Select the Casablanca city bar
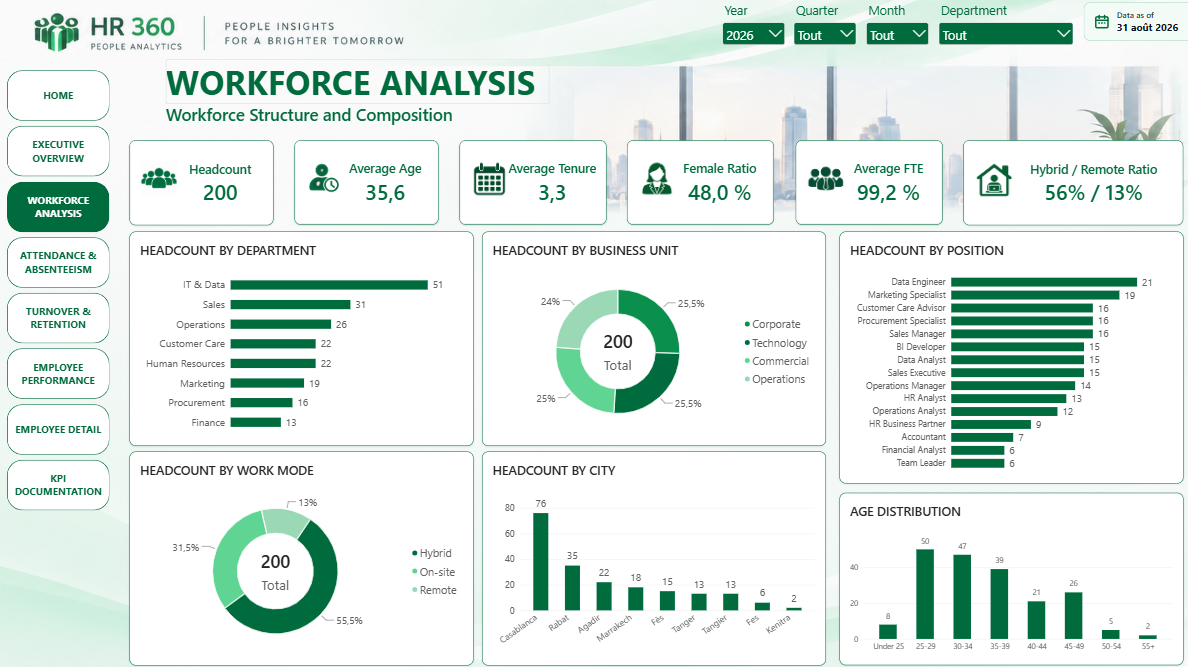Screen dimensions: 1188x667 pyautogui.click(x=540, y=562)
